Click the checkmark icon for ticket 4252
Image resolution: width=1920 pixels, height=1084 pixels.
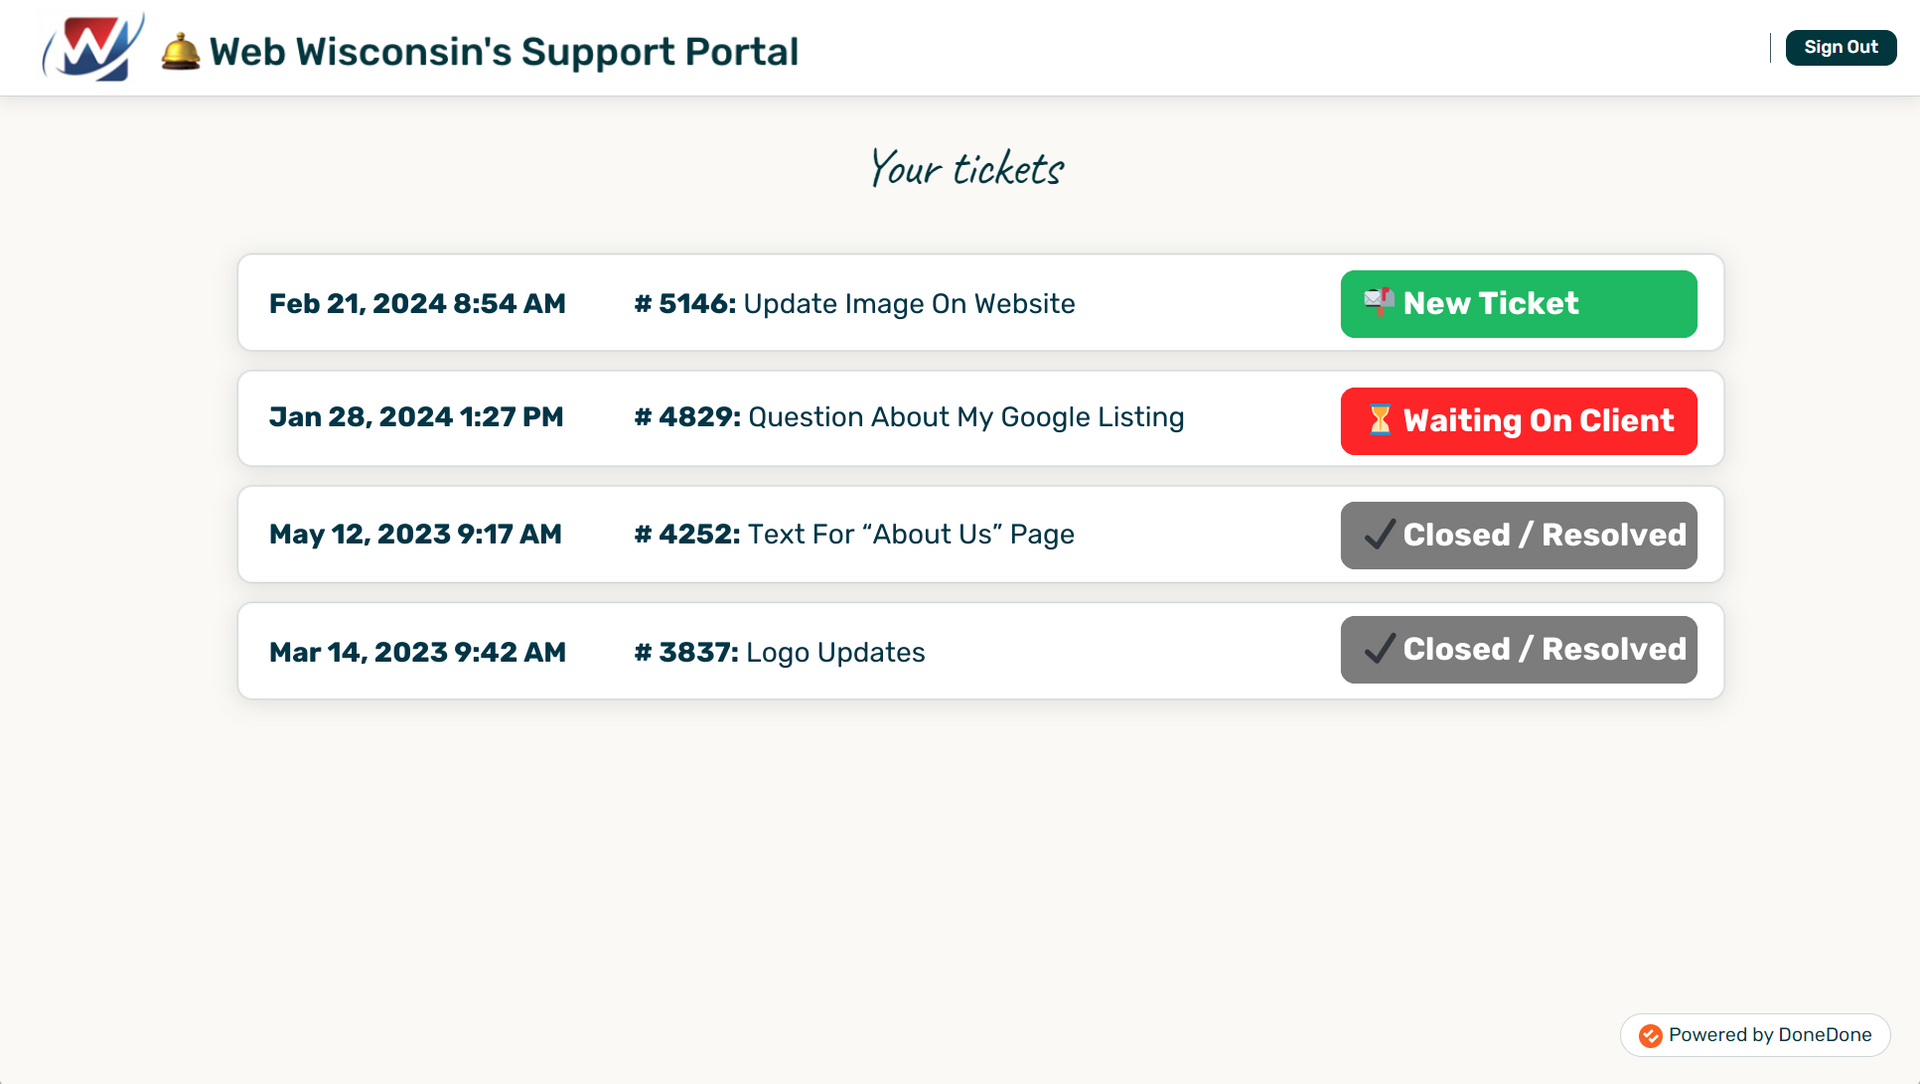1379,535
